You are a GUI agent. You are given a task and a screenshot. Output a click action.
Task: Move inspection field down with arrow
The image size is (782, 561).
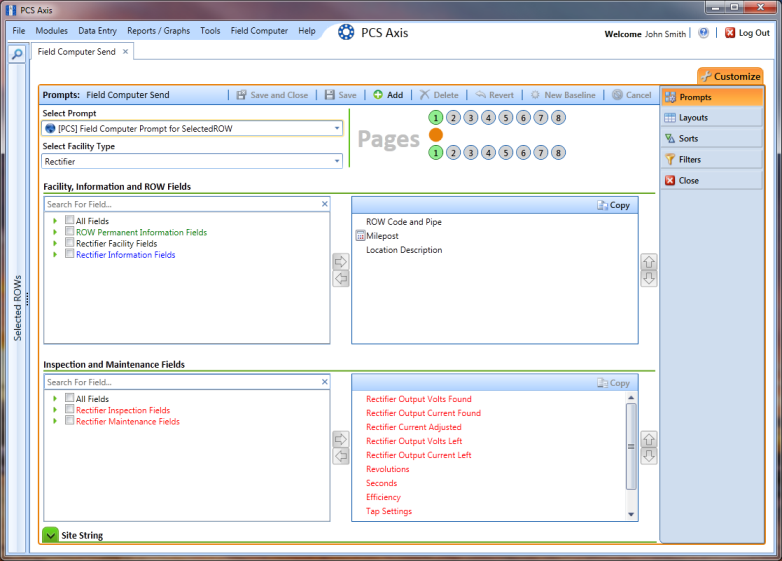pyautogui.click(x=649, y=456)
